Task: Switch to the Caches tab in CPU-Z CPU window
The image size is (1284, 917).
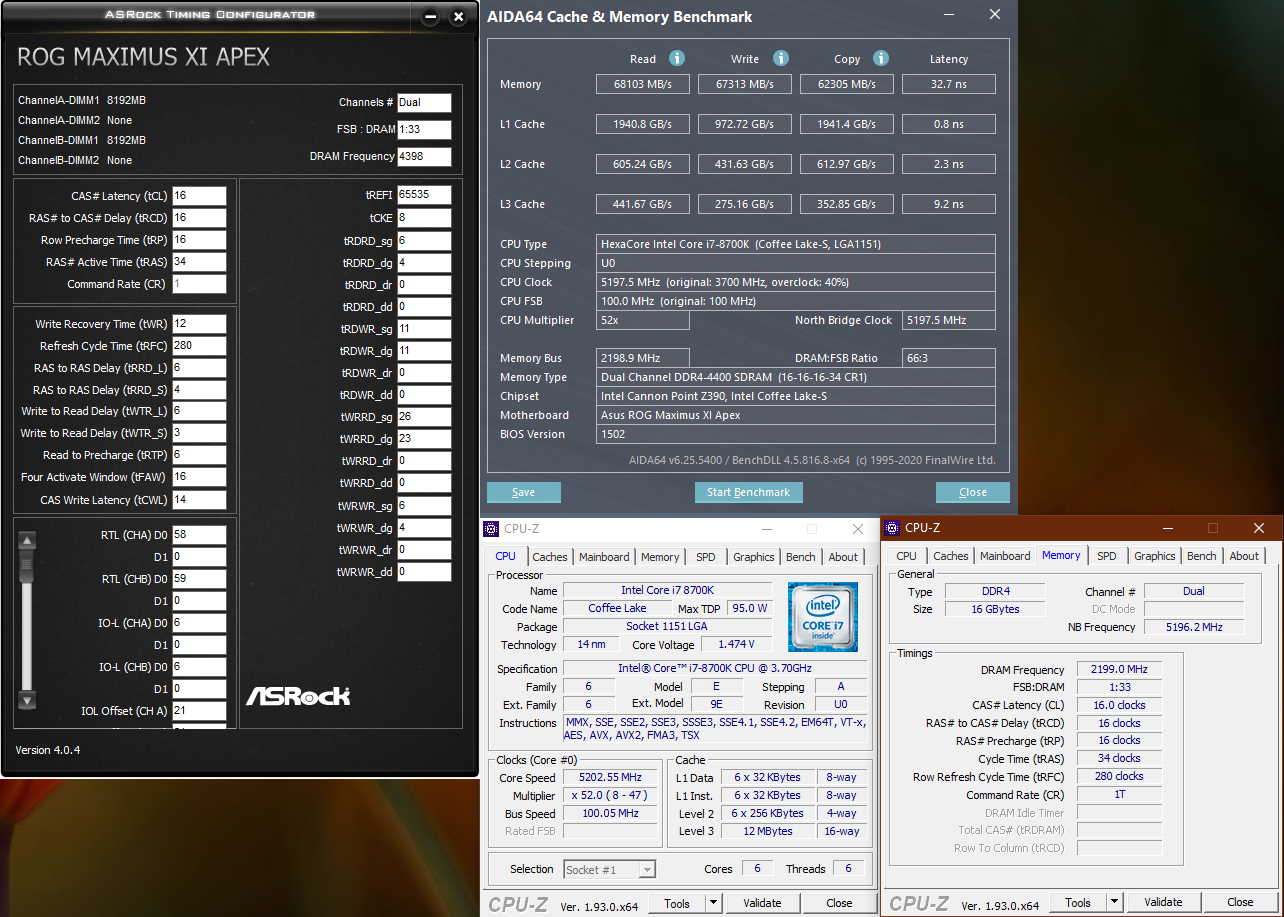Action: click(x=550, y=557)
